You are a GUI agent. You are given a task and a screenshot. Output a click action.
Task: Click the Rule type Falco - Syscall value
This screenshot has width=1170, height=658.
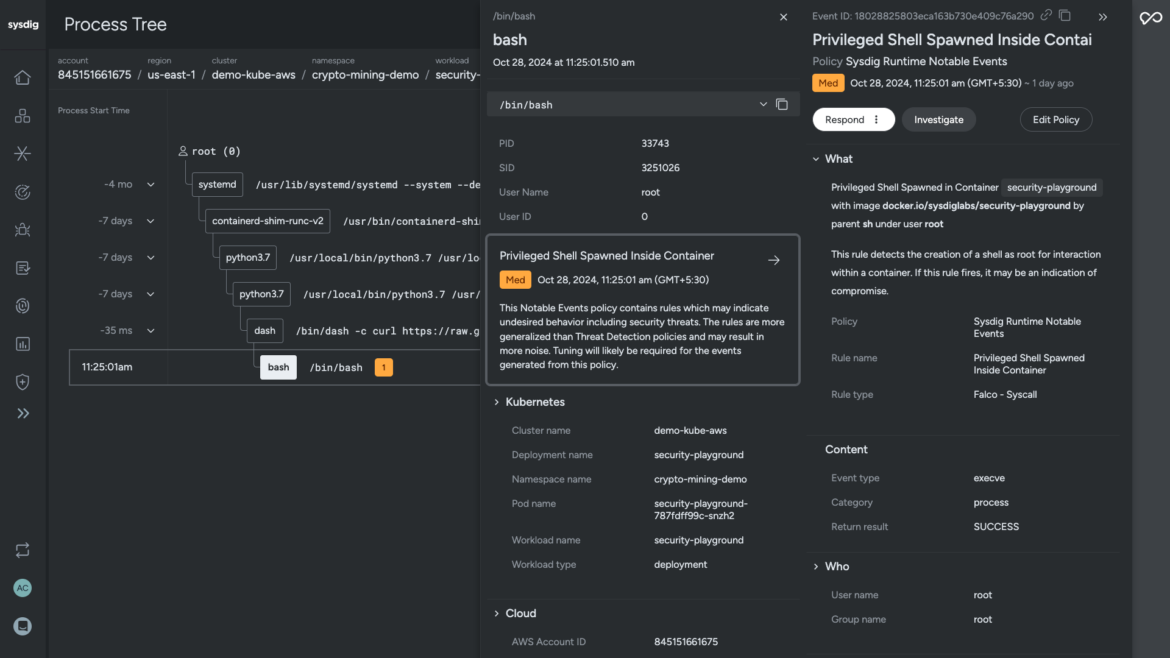coord(1005,395)
